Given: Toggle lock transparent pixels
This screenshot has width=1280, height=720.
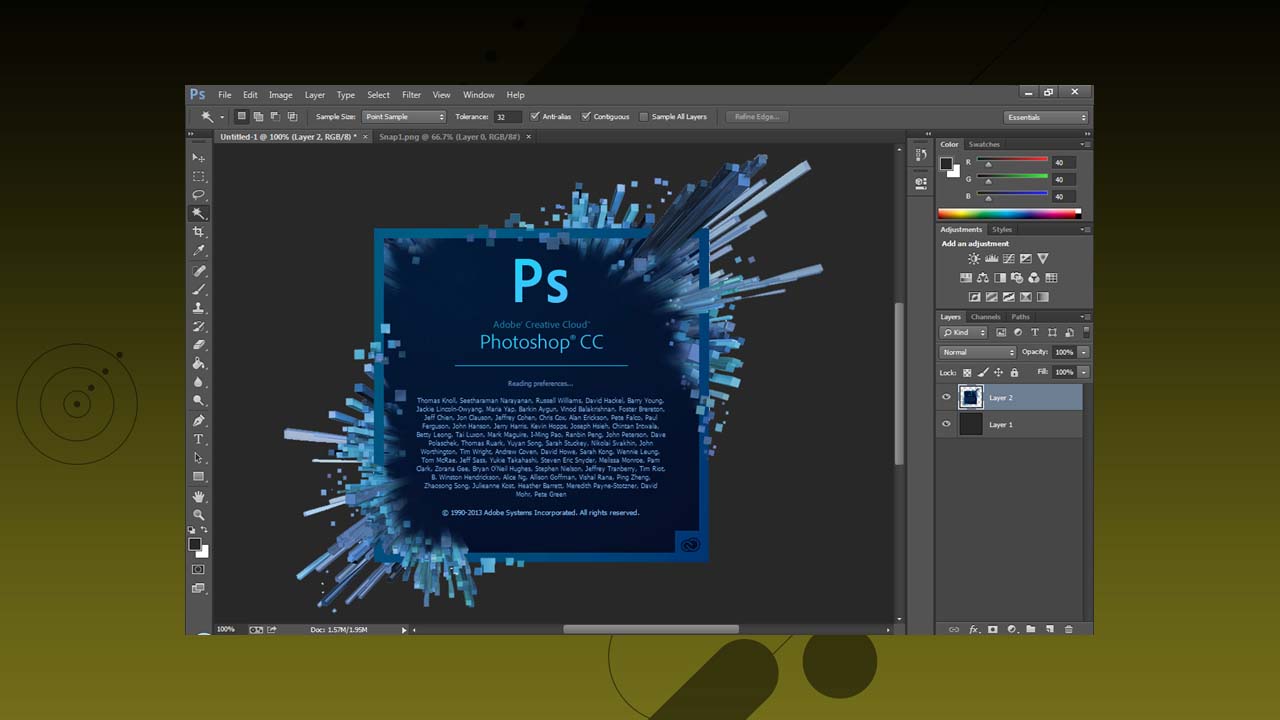Looking at the screenshot, I should tap(967, 372).
